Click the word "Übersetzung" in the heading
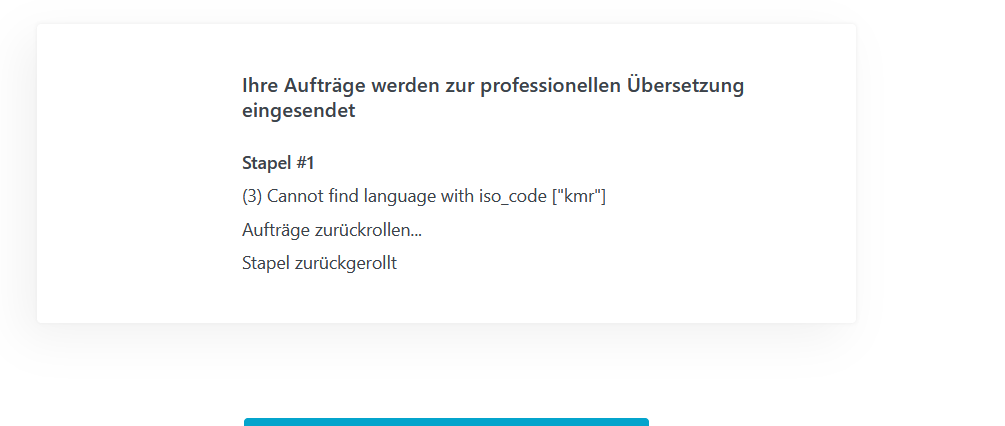Screen dimensions: 1005x426 coord(685,86)
